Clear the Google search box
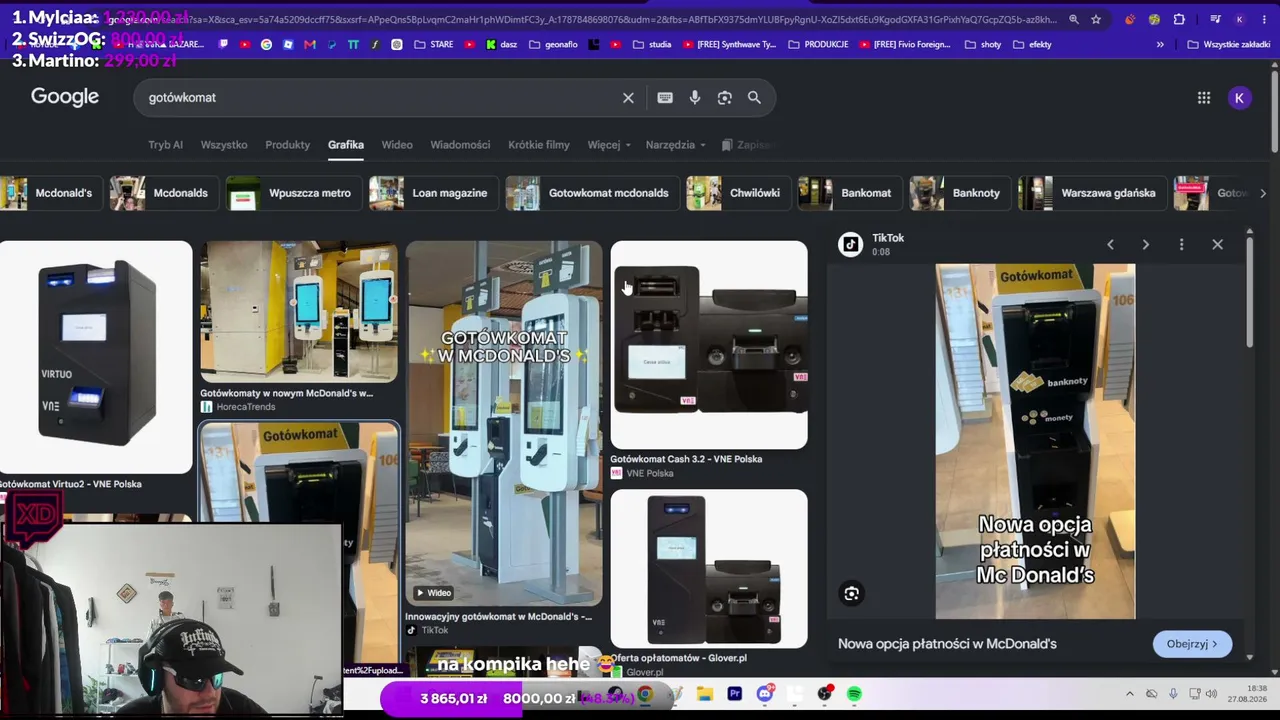This screenshot has height=720, width=1280. click(628, 97)
